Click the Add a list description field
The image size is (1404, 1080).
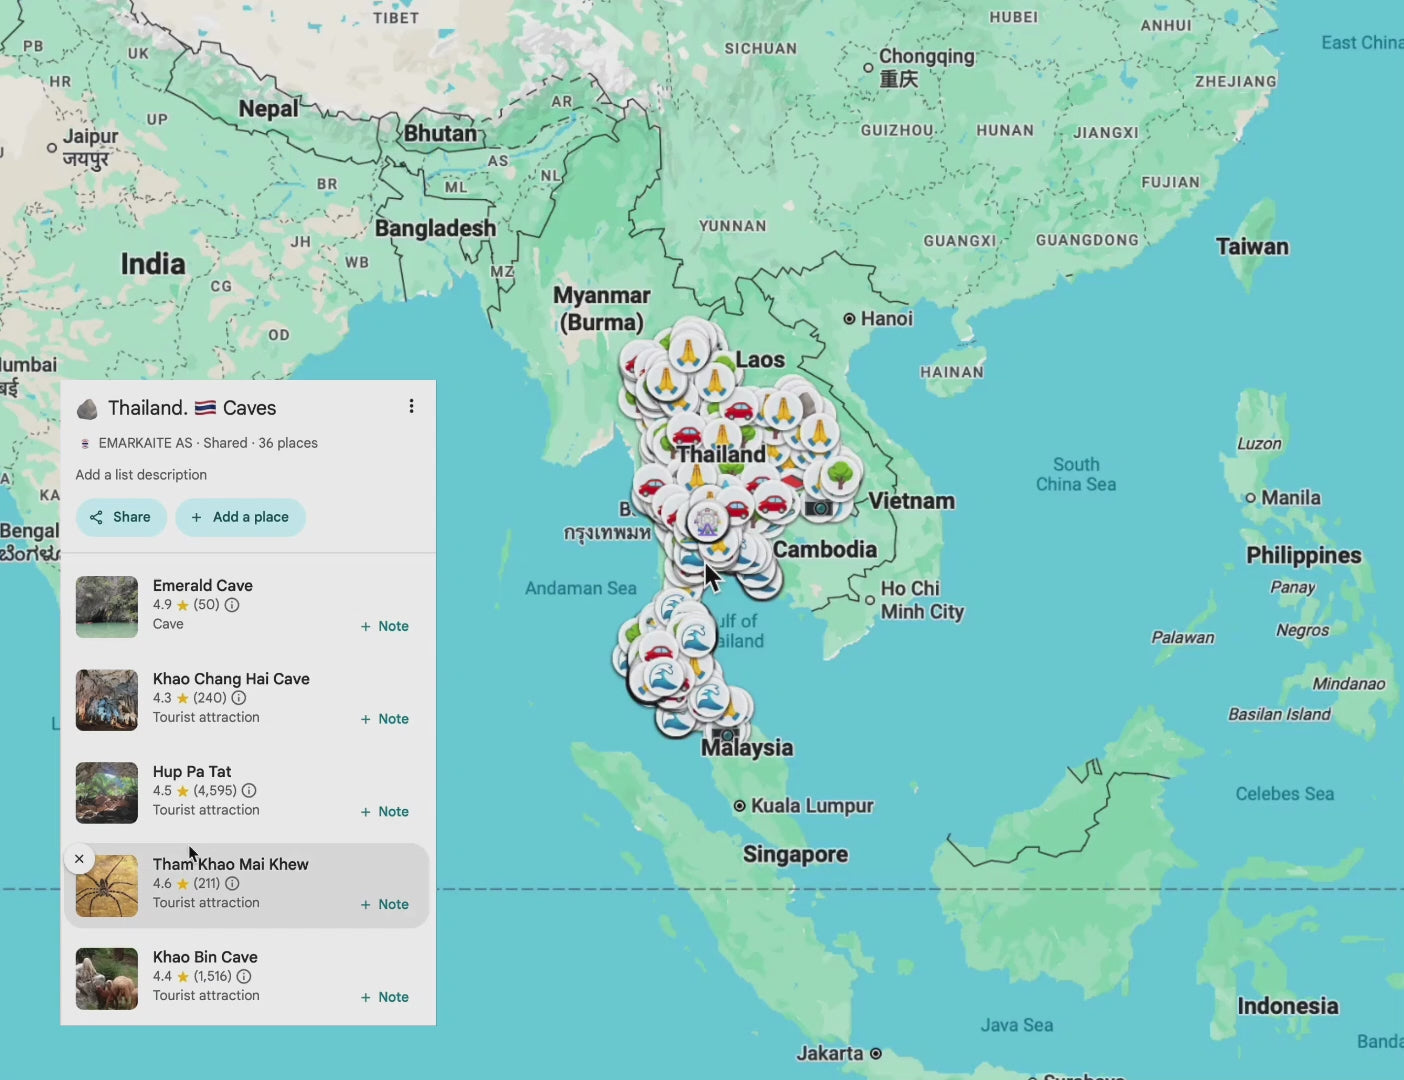click(141, 474)
